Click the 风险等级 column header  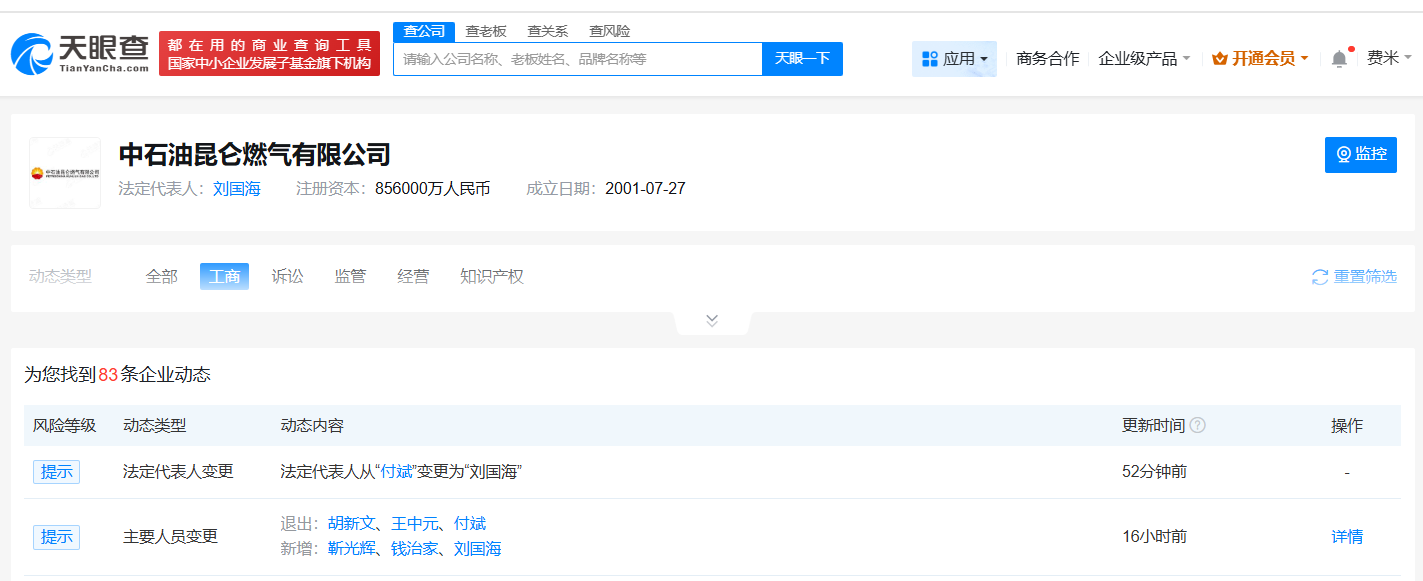pos(65,425)
